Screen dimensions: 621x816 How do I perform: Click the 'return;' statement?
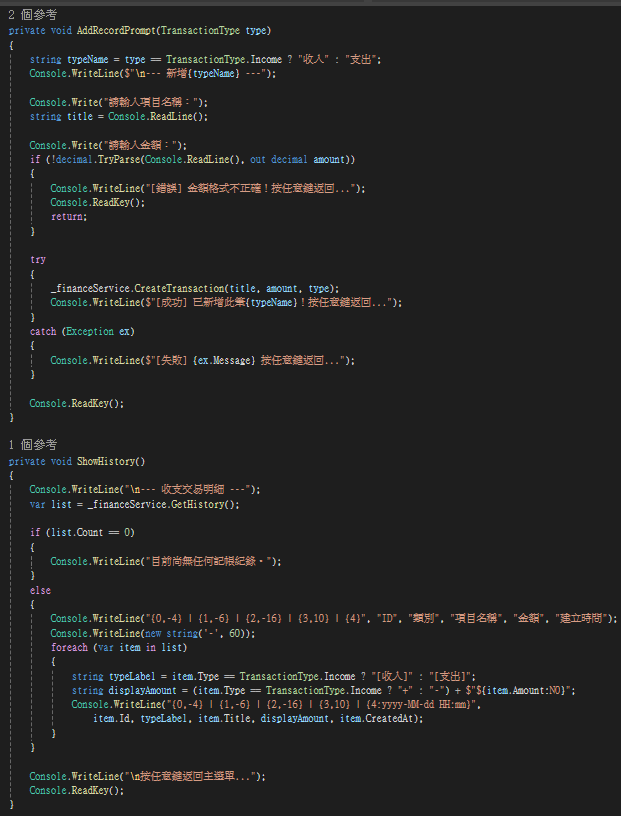click(x=69, y=216)
